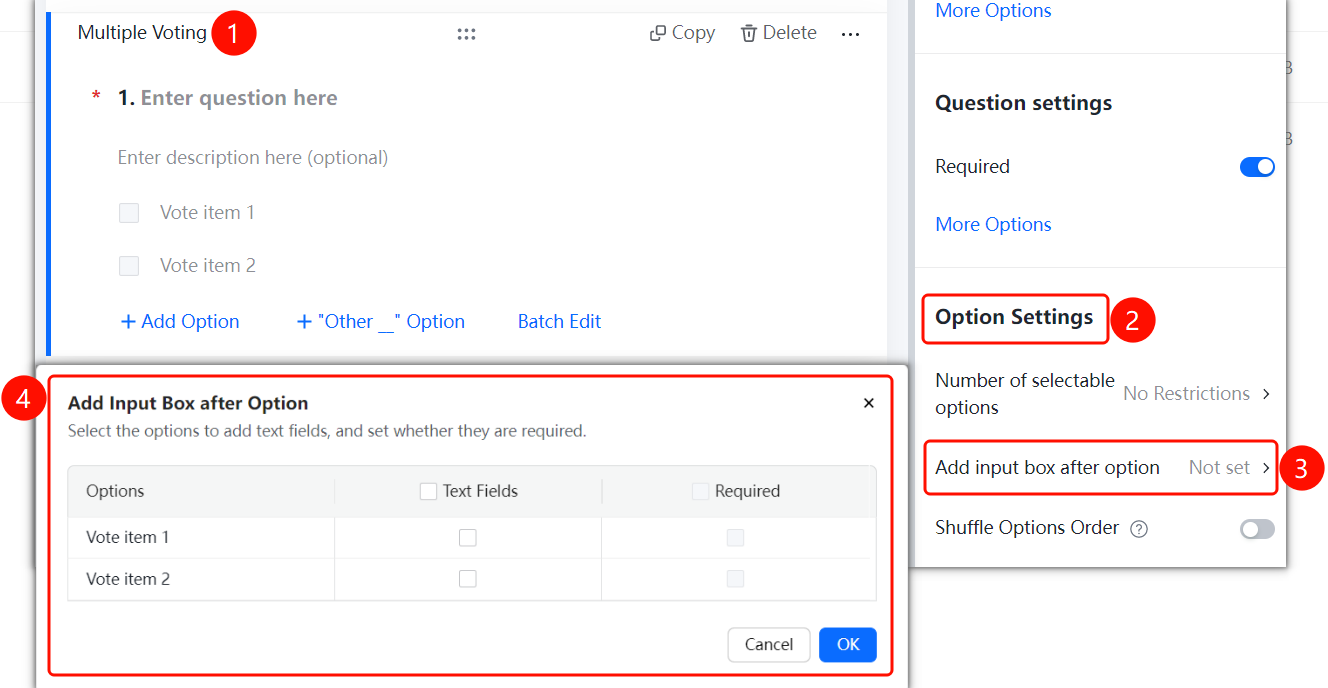The height and width of the screenshot is (688, 1328).
Task: Click the Options column header in the dialog table
Action: coord(115,491)
